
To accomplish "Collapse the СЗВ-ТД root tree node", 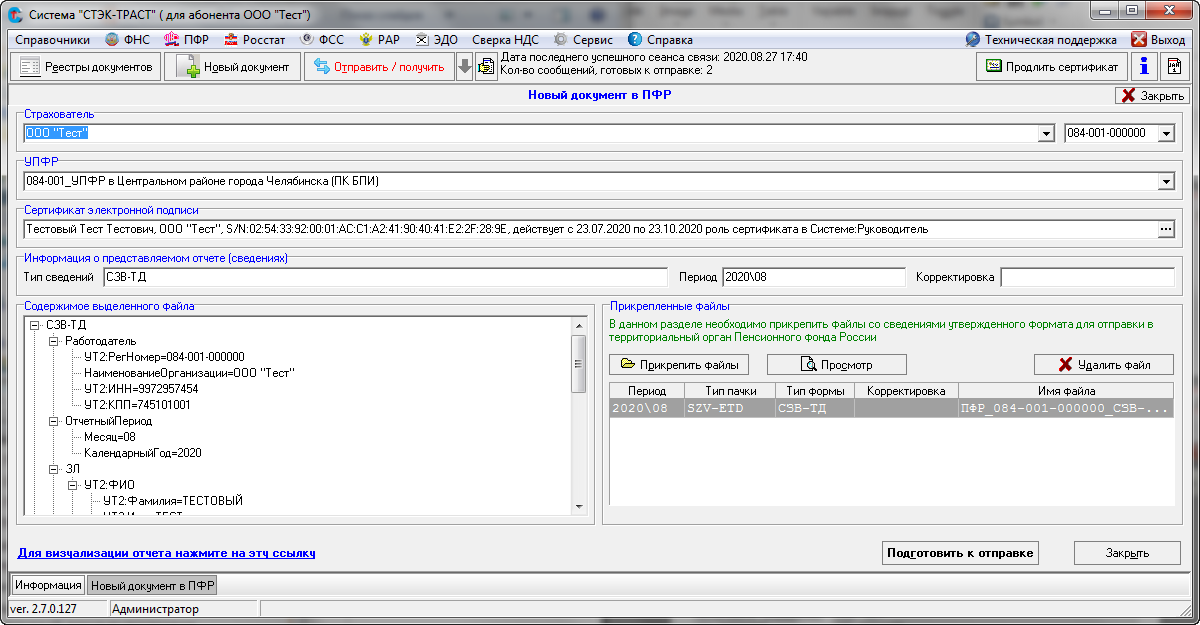I will tap(35, 325).
